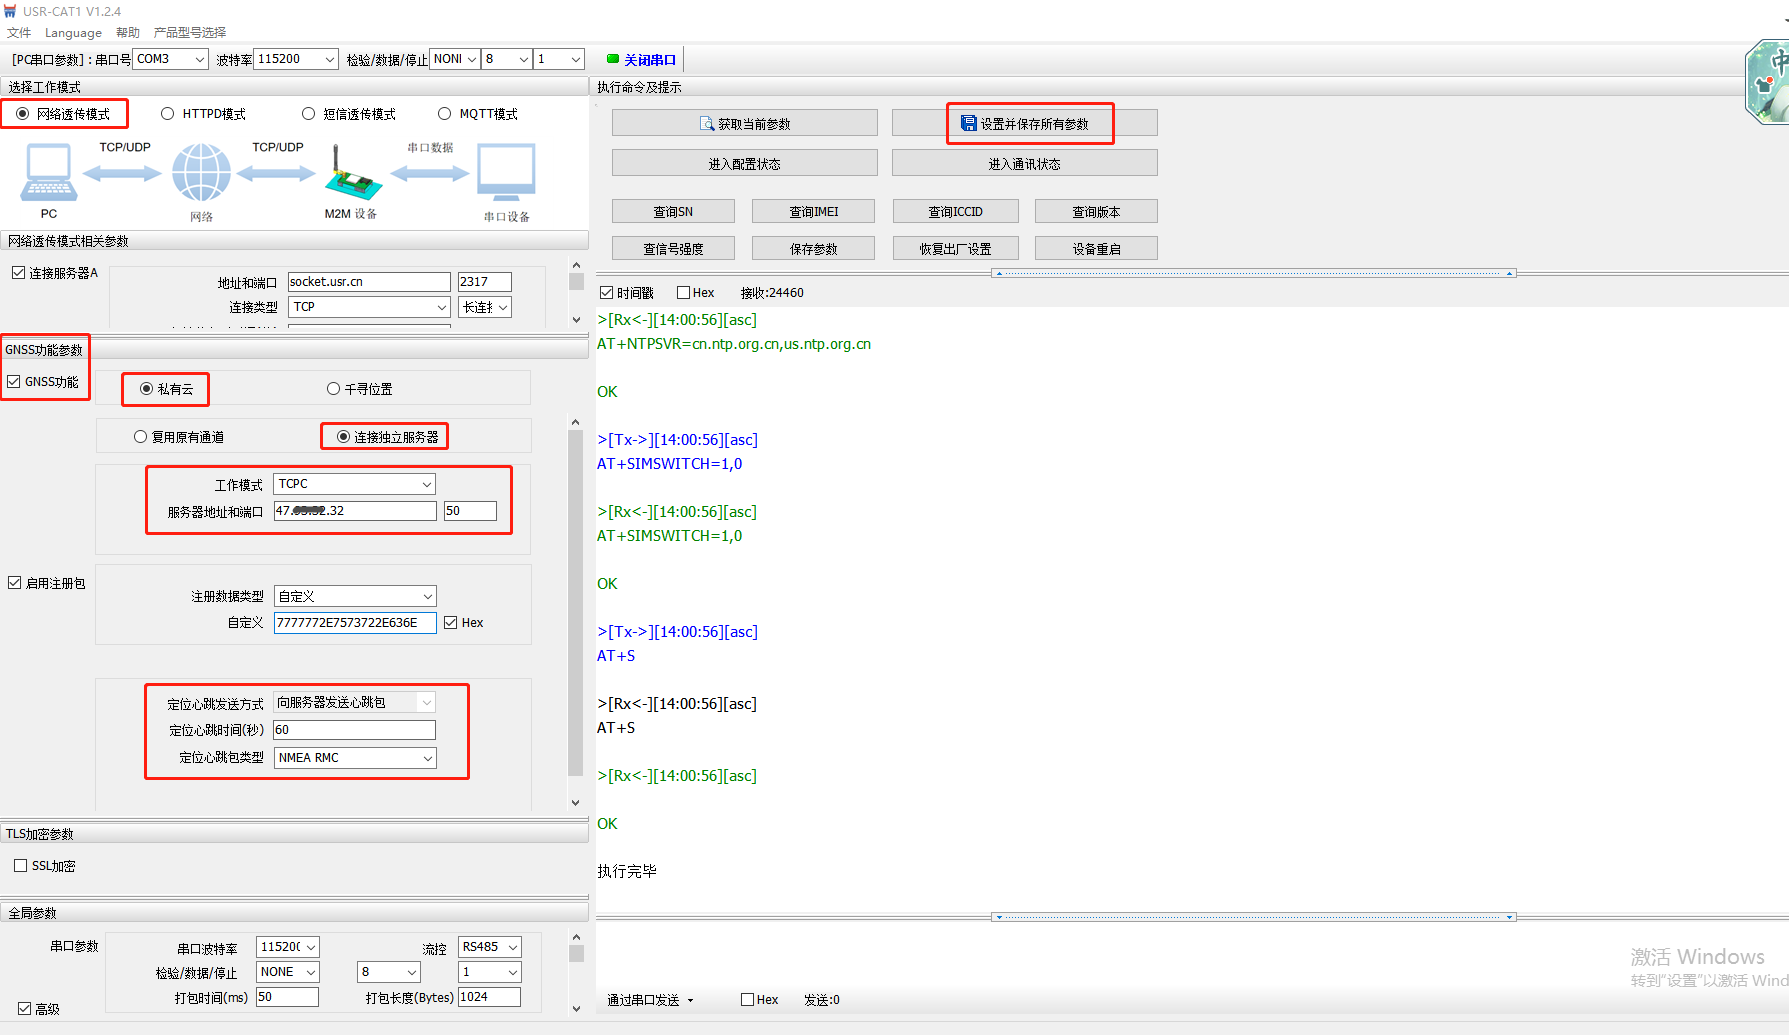The width and height of the screenshot is (1789, 1035).
Task: Click the PC laptop icon in diagram
Action: point(48,172)
